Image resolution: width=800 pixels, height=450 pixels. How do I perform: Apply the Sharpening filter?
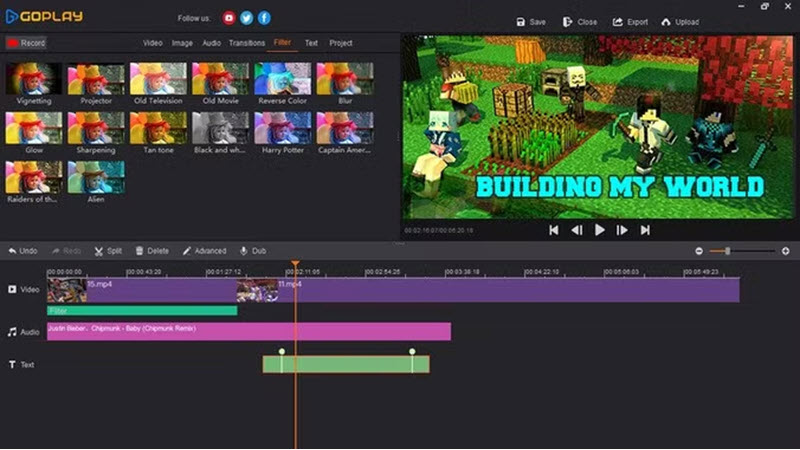96,128
